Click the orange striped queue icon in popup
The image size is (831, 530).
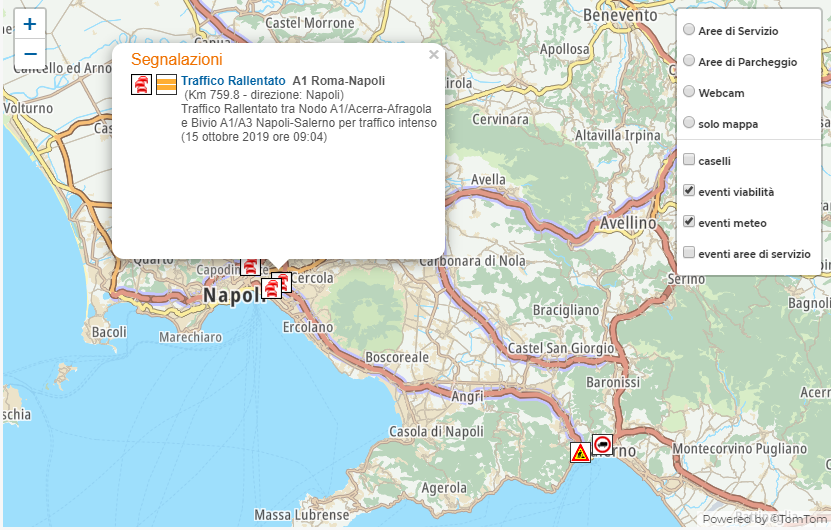click(x=167, y=85)
